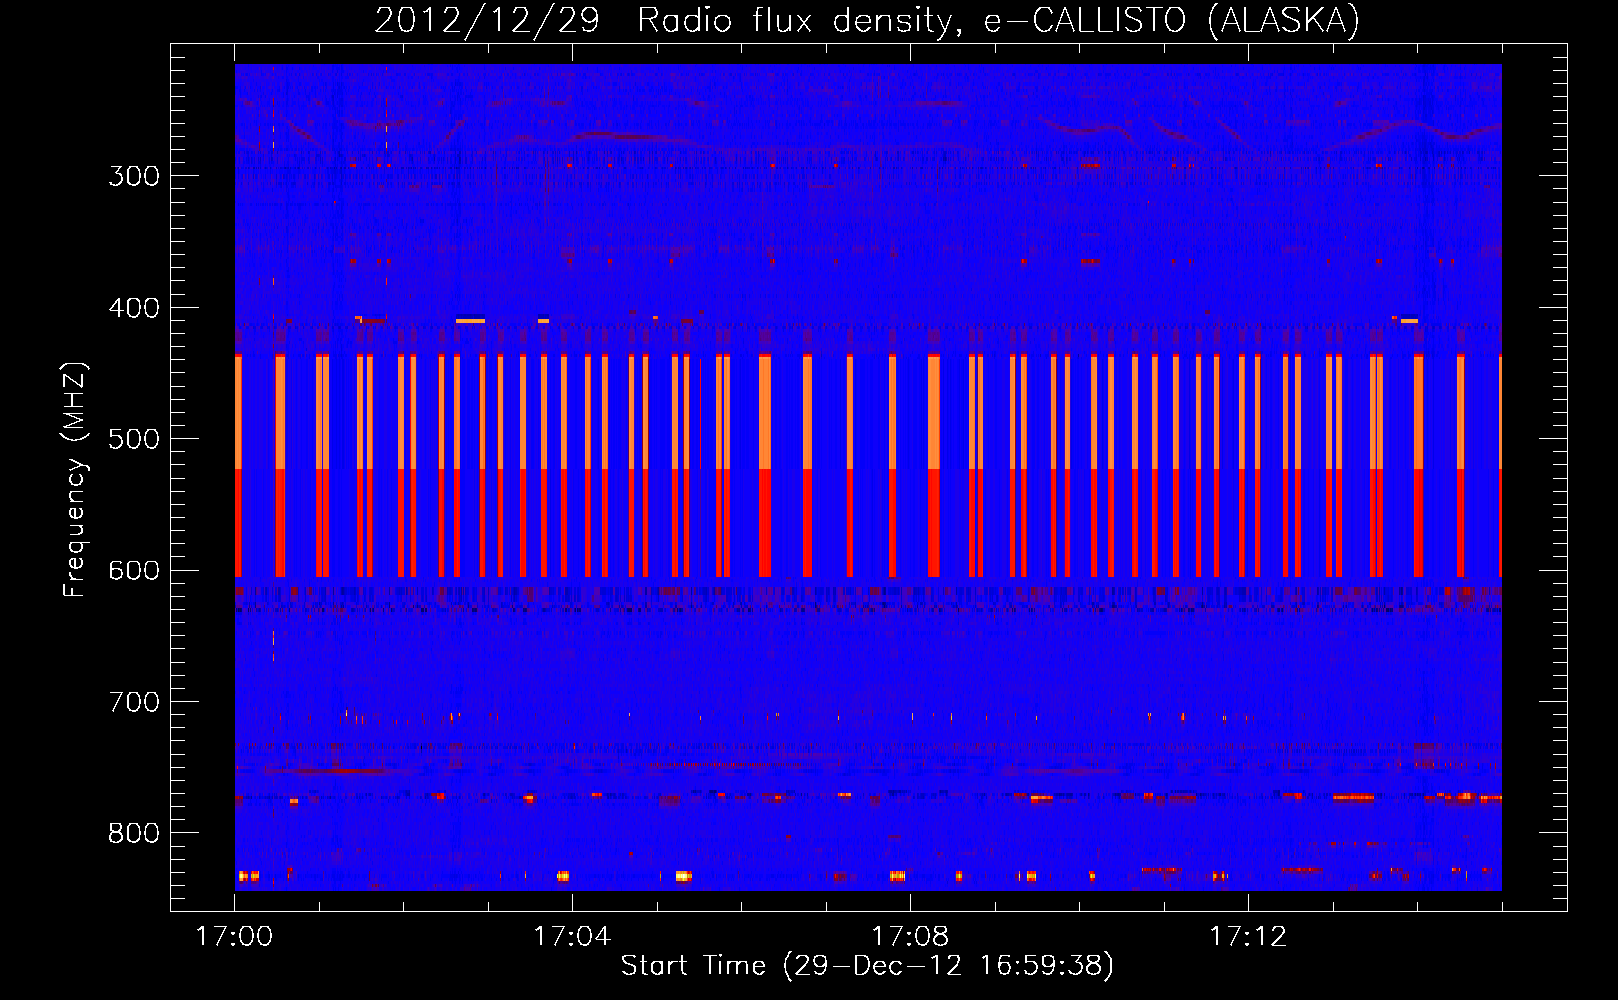Select the "300" frequency axis label
Viewport: 1618px width, 1000px height.
click(134, 176)
